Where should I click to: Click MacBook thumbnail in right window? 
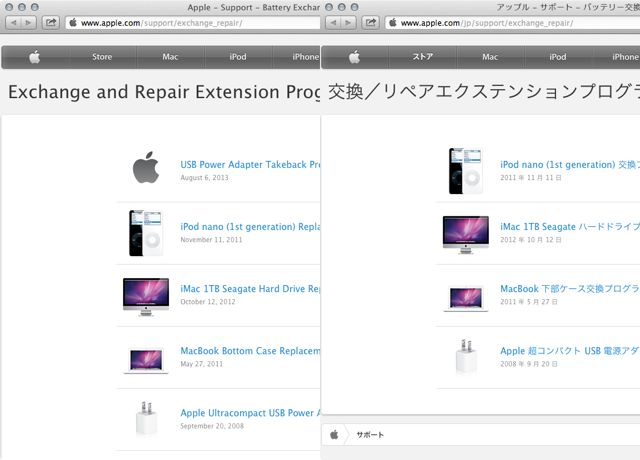[x=466, y=298]
